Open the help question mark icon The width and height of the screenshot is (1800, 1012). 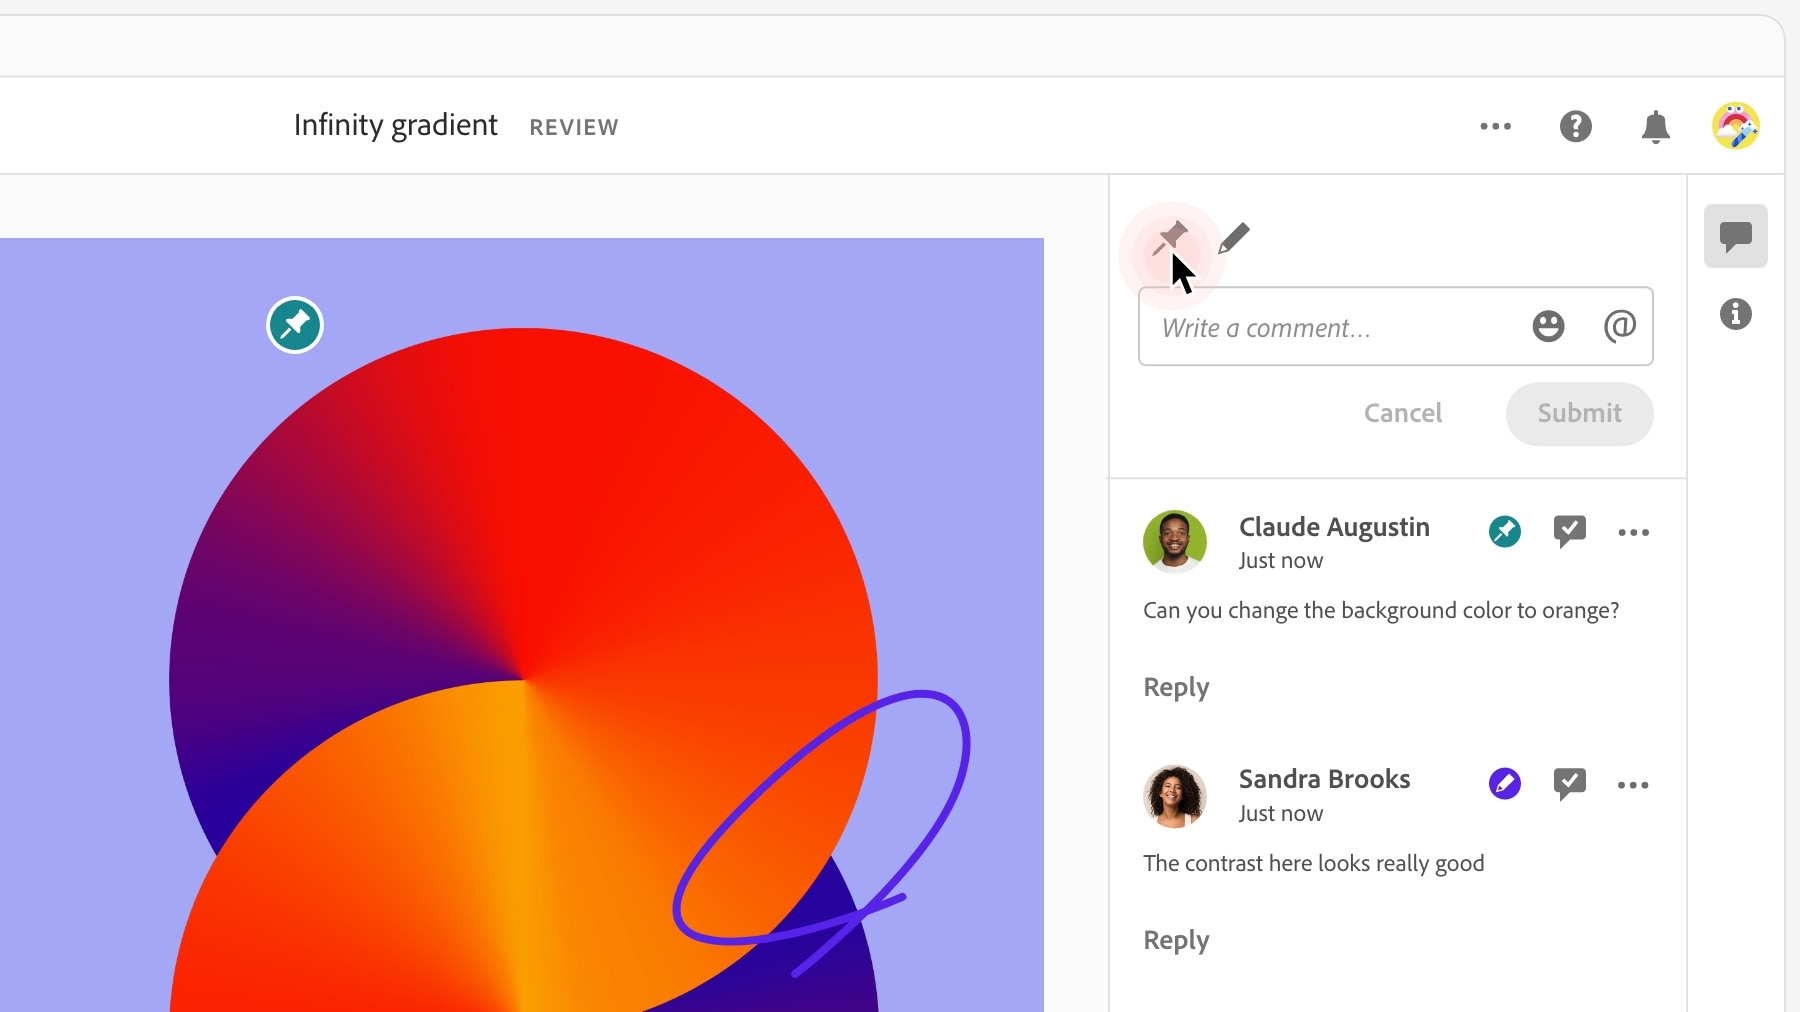pyautogui.click(x=1576, y=126)
